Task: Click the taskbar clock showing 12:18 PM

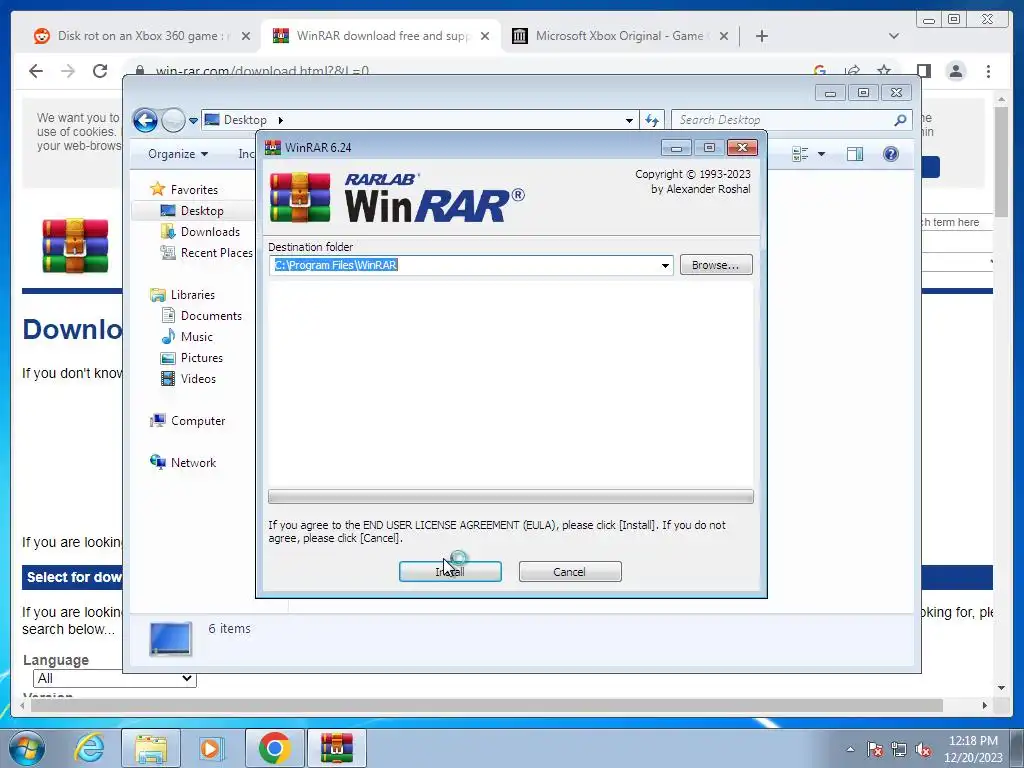Action: [x=973, y=749]
